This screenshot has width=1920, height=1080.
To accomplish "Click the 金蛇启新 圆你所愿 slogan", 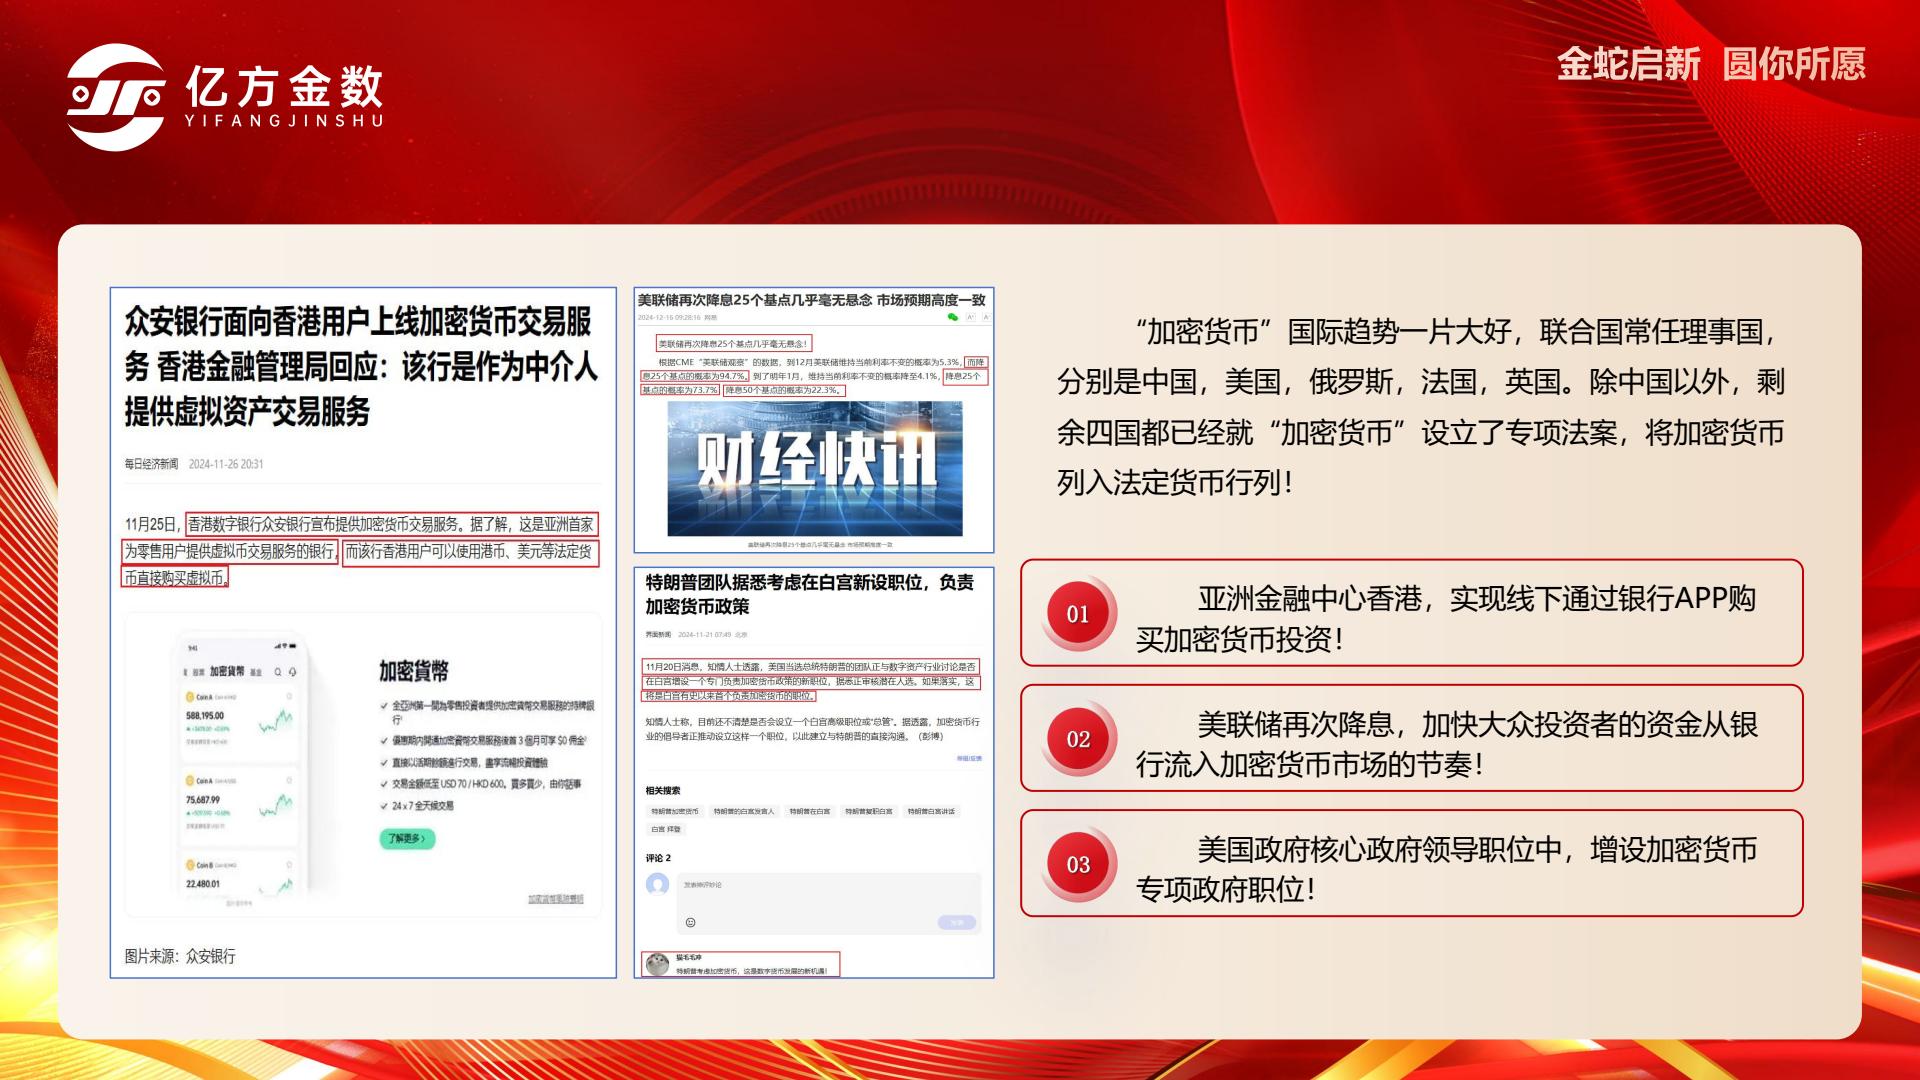I will tap(1712, 64).
